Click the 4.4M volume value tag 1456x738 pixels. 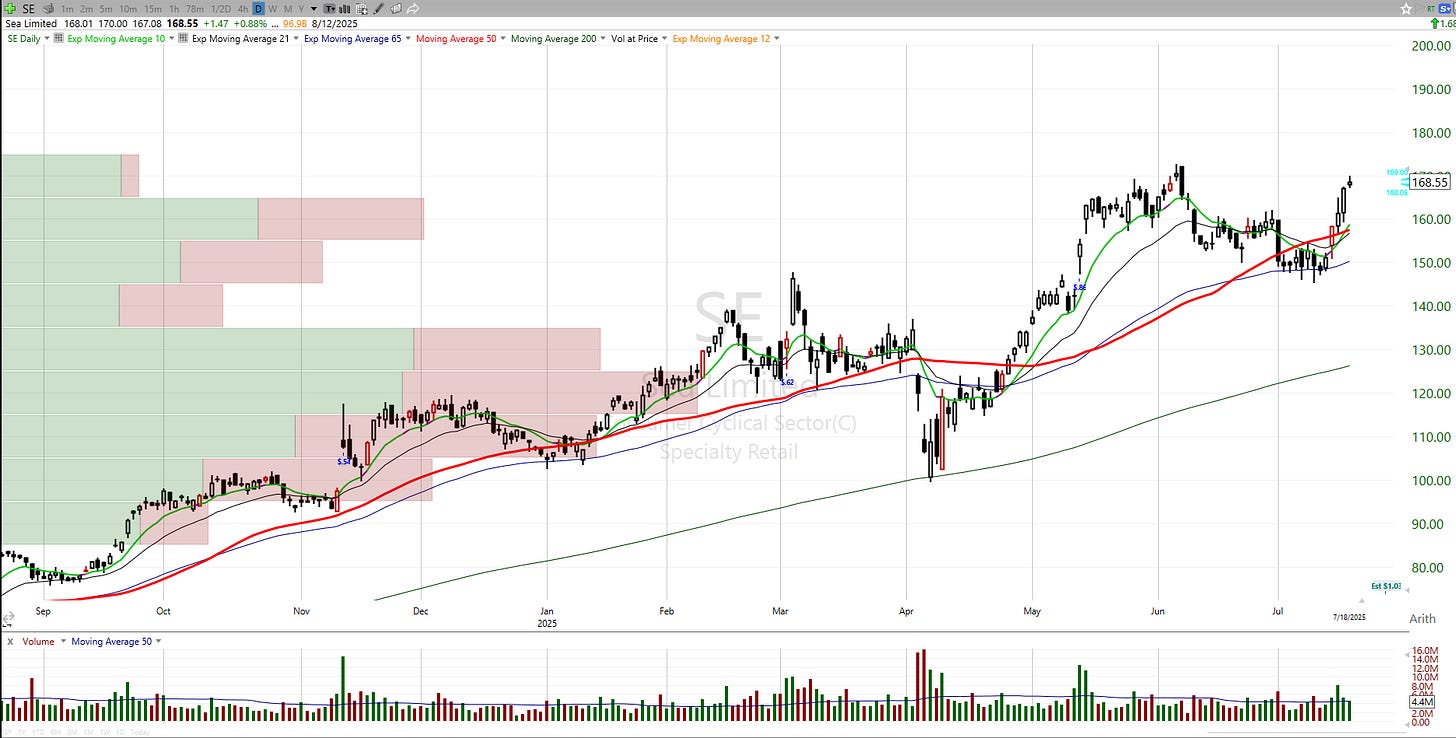point(1421,702)
